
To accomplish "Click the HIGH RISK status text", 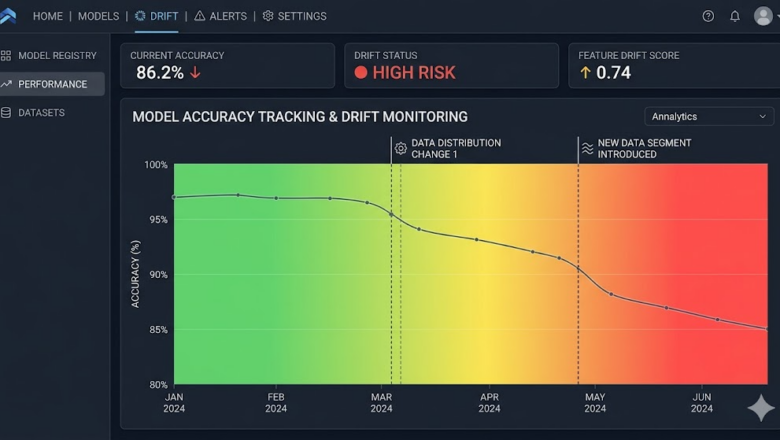I will pos(414,73).
